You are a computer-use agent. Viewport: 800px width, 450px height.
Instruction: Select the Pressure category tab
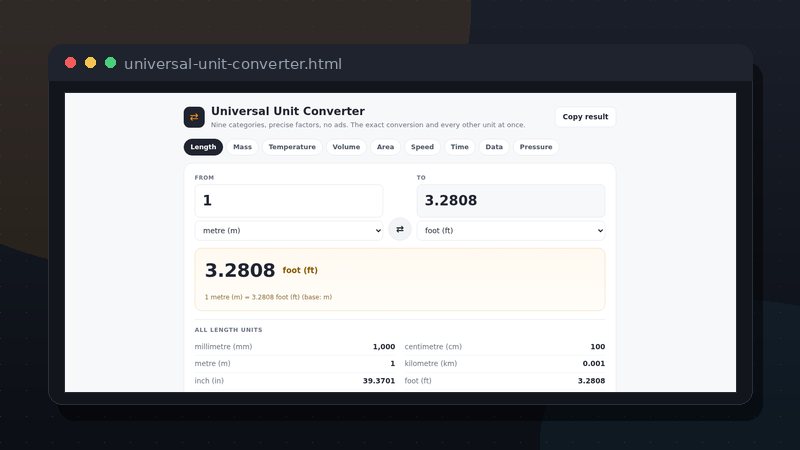click(x=536, y=147)
